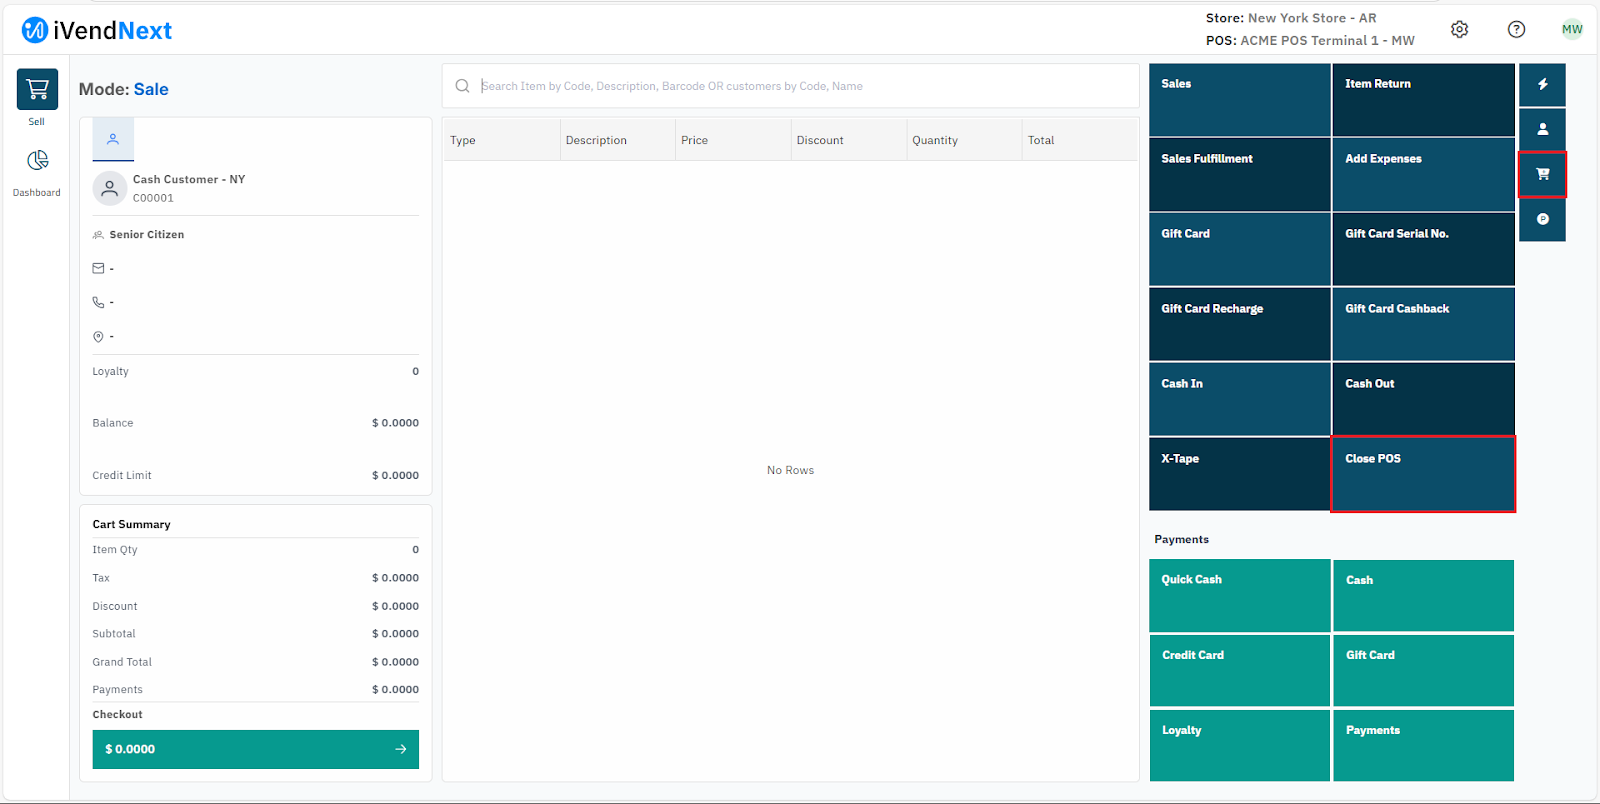
Task: Select the Cash Out tile
Action: tap(1424, 400)
